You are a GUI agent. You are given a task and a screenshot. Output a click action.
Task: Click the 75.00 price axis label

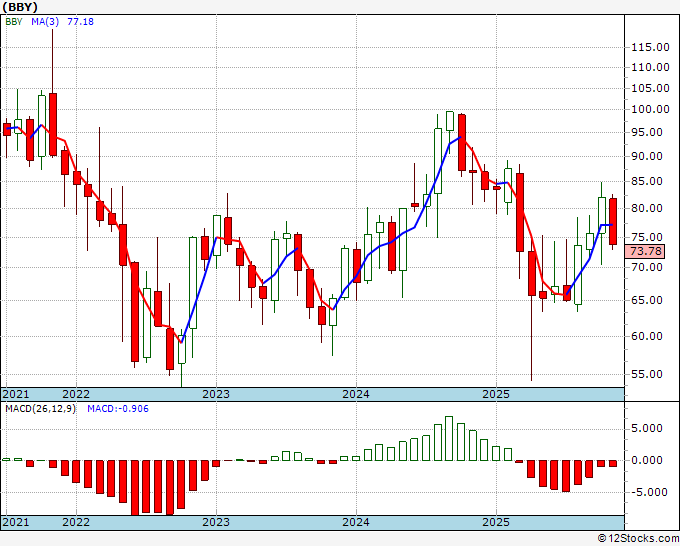[647, 237]
